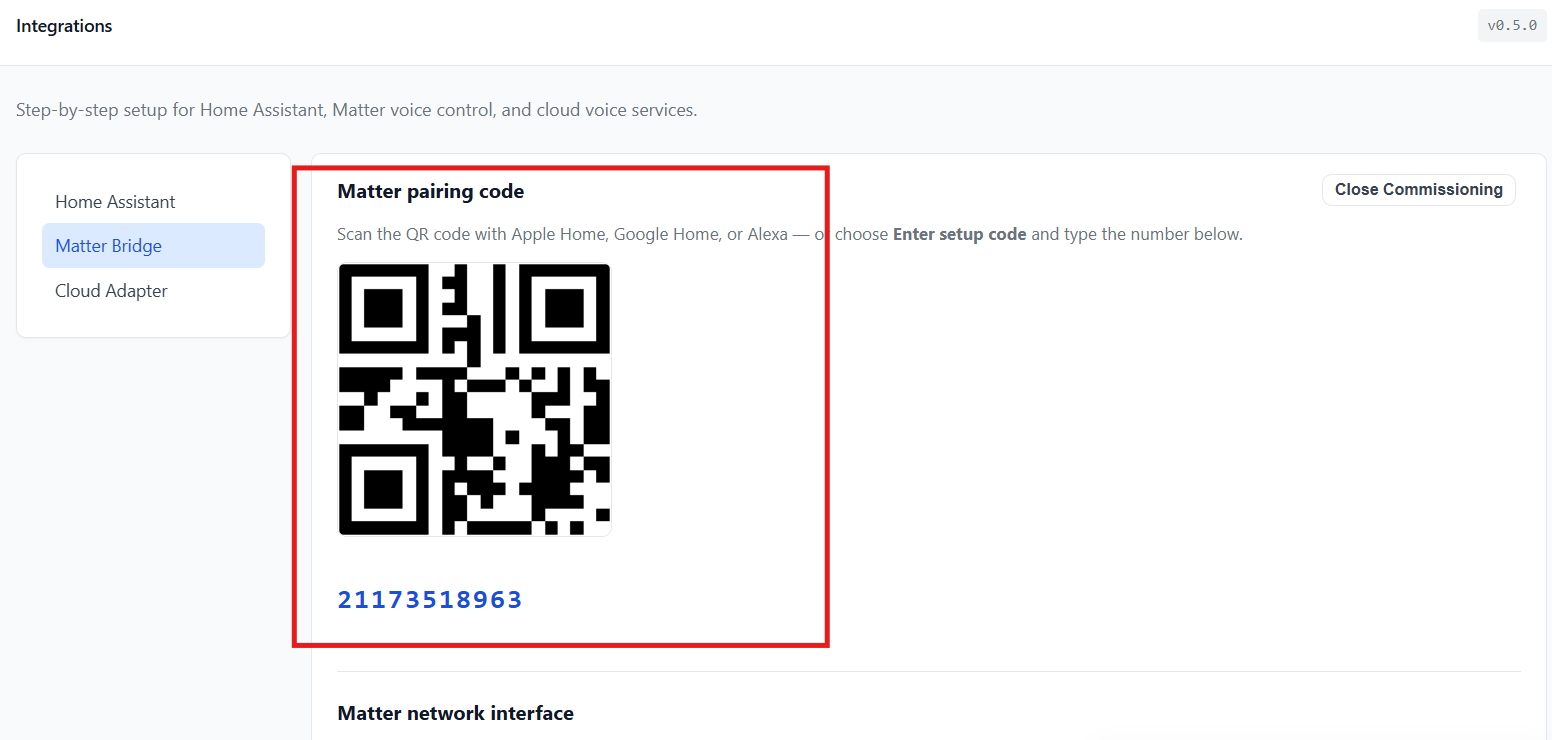This screenshot has height=740, width=1552.
Task: Click the Matter pairing code heading
Action: pyautogui.click(x=431, y=191)
